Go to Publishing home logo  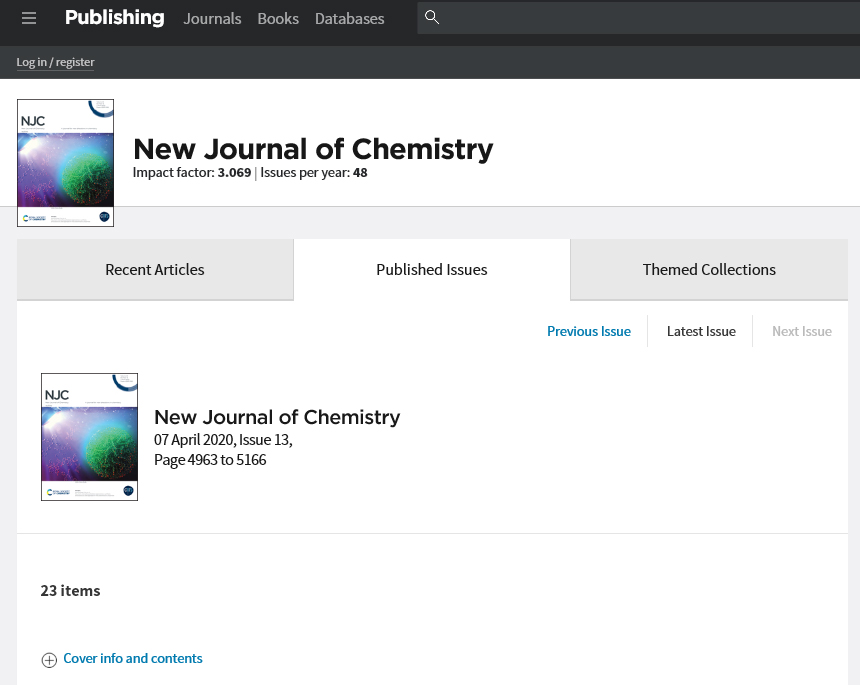pos(115,18)
